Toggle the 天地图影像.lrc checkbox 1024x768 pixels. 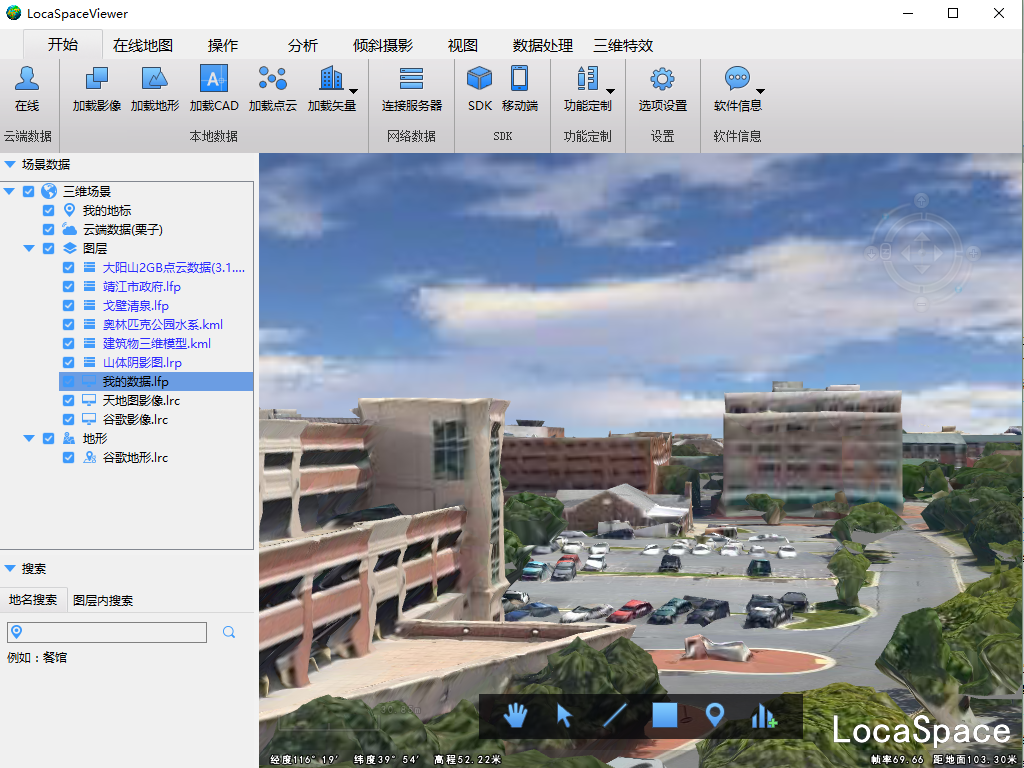point(68,400)
